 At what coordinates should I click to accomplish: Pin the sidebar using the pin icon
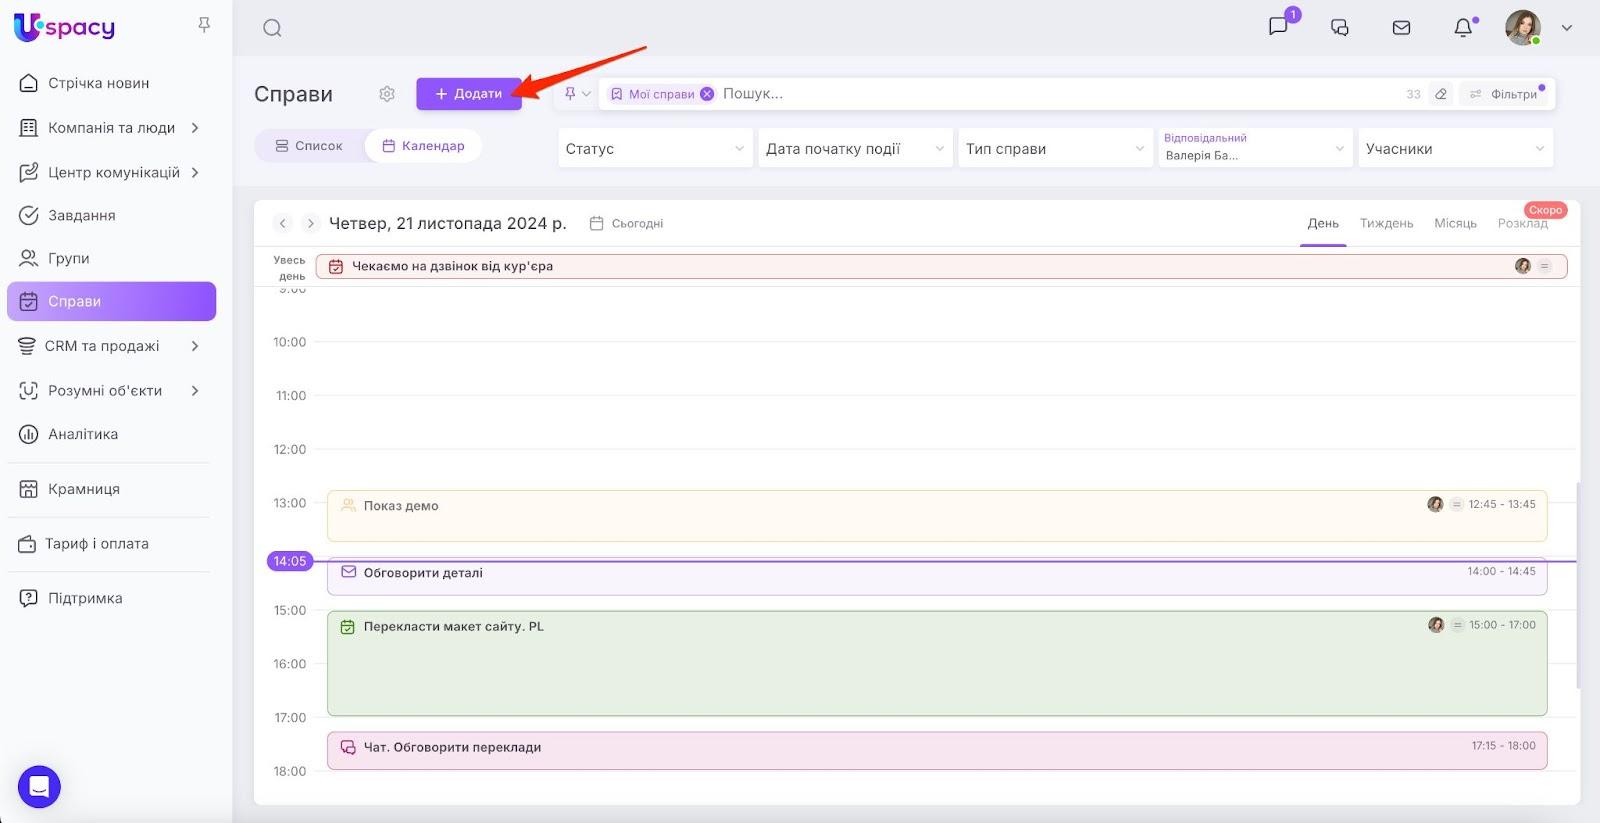[204, 25]
